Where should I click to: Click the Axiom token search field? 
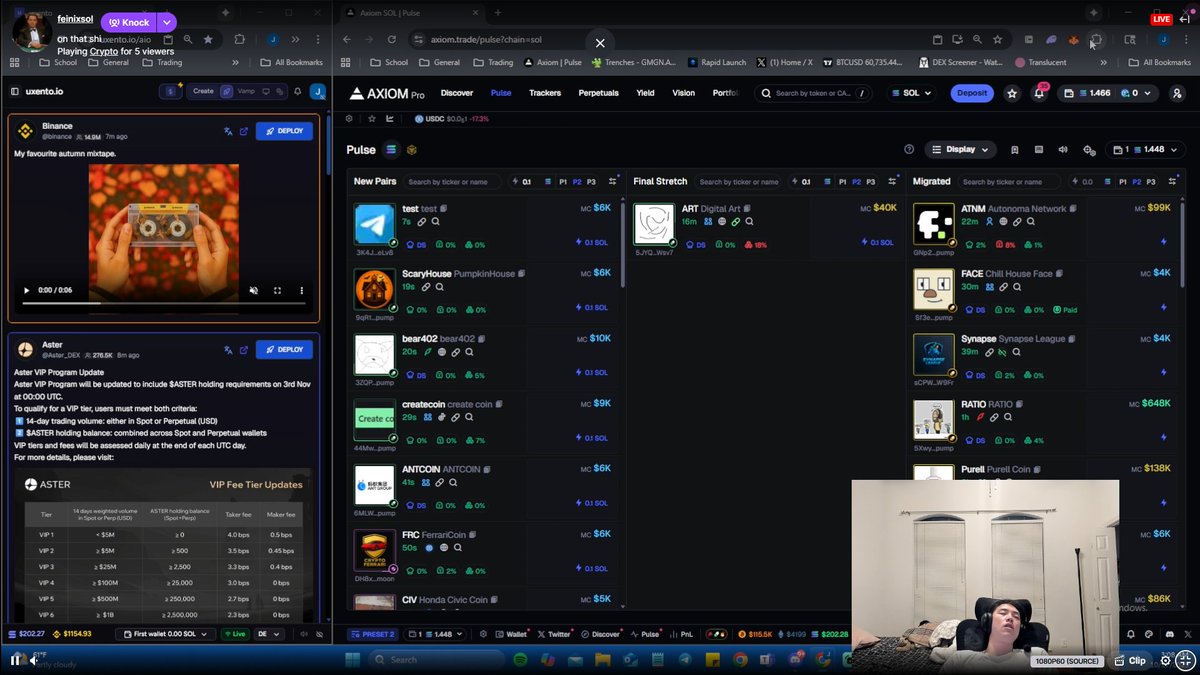[x=814, y=93]
